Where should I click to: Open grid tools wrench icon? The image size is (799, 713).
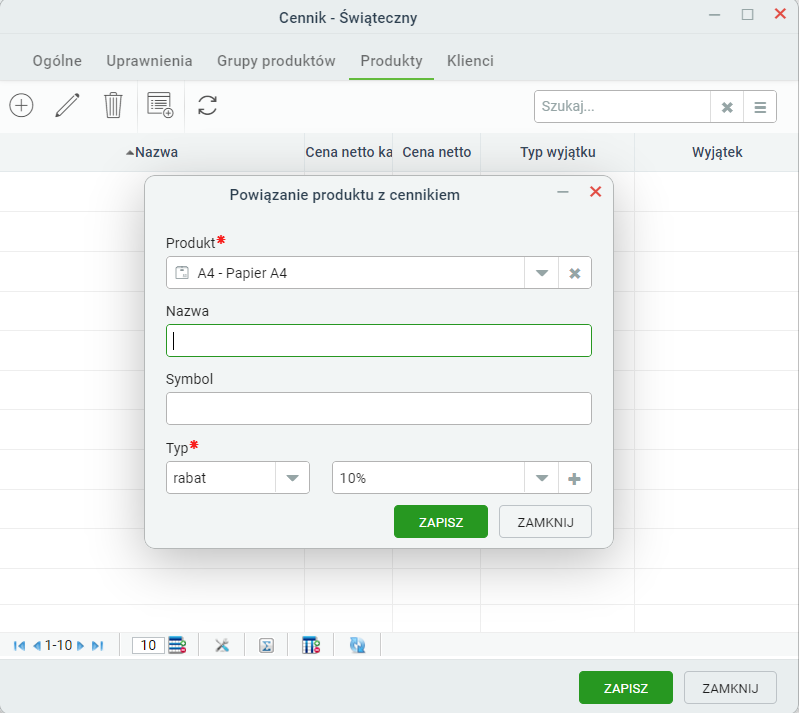222,646
